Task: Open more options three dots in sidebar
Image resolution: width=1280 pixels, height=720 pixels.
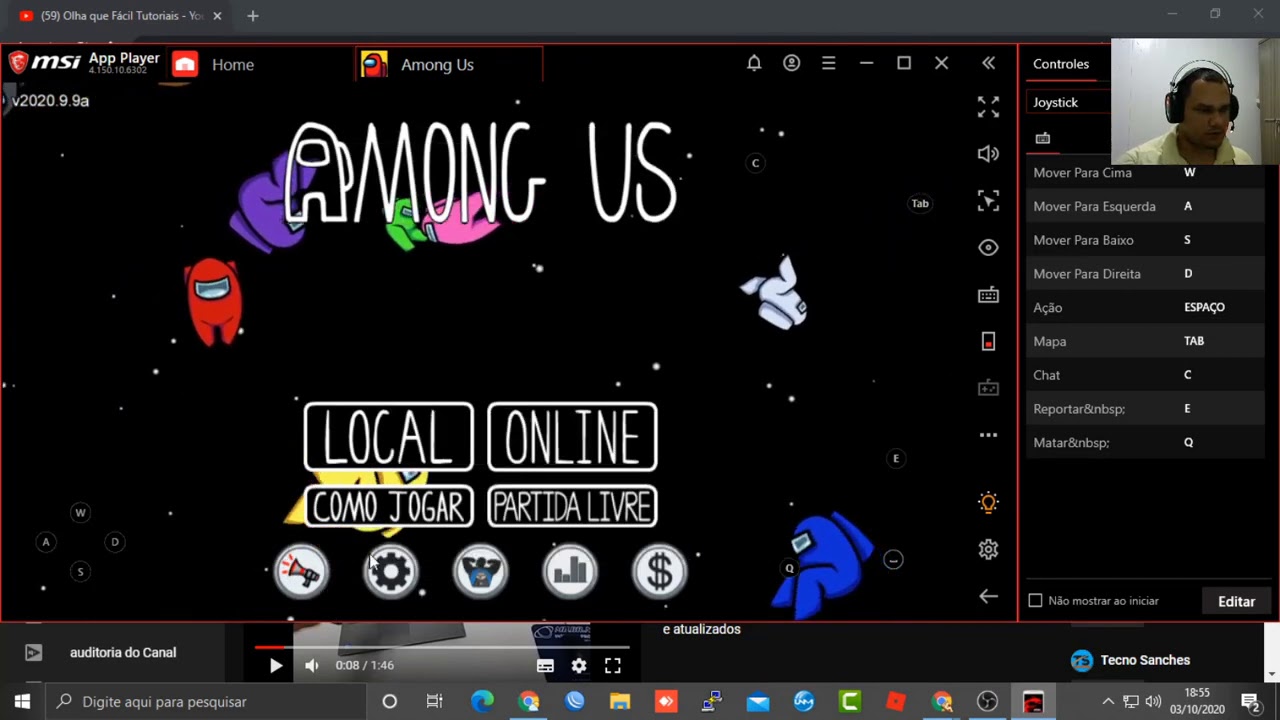Action: point(988,435)
